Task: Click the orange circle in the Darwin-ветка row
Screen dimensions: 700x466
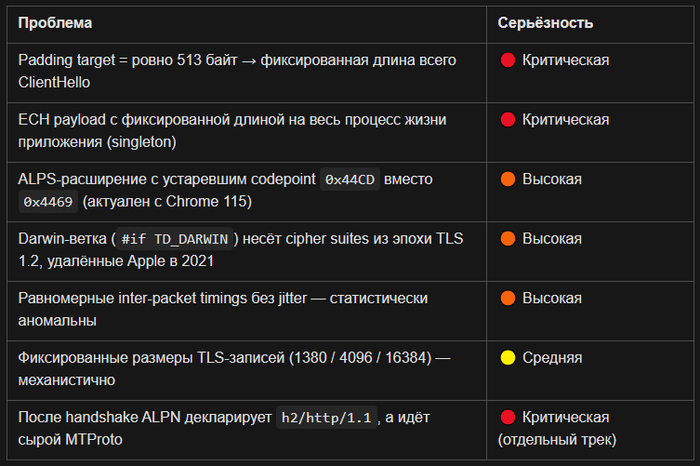Action: 507,239
